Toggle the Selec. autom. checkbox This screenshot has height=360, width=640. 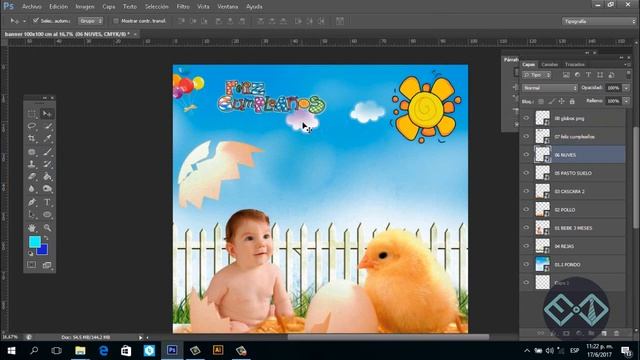coord(36,20)
